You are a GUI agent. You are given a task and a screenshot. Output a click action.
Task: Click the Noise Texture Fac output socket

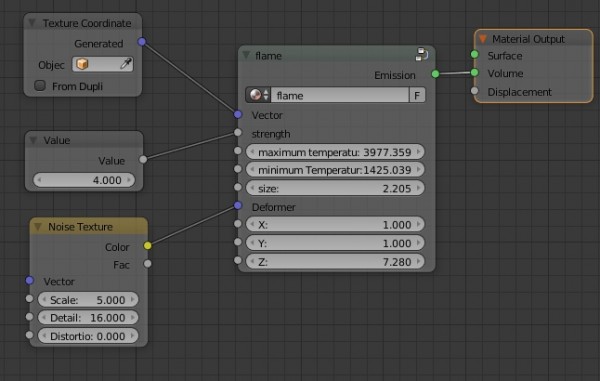coord(148,264)
